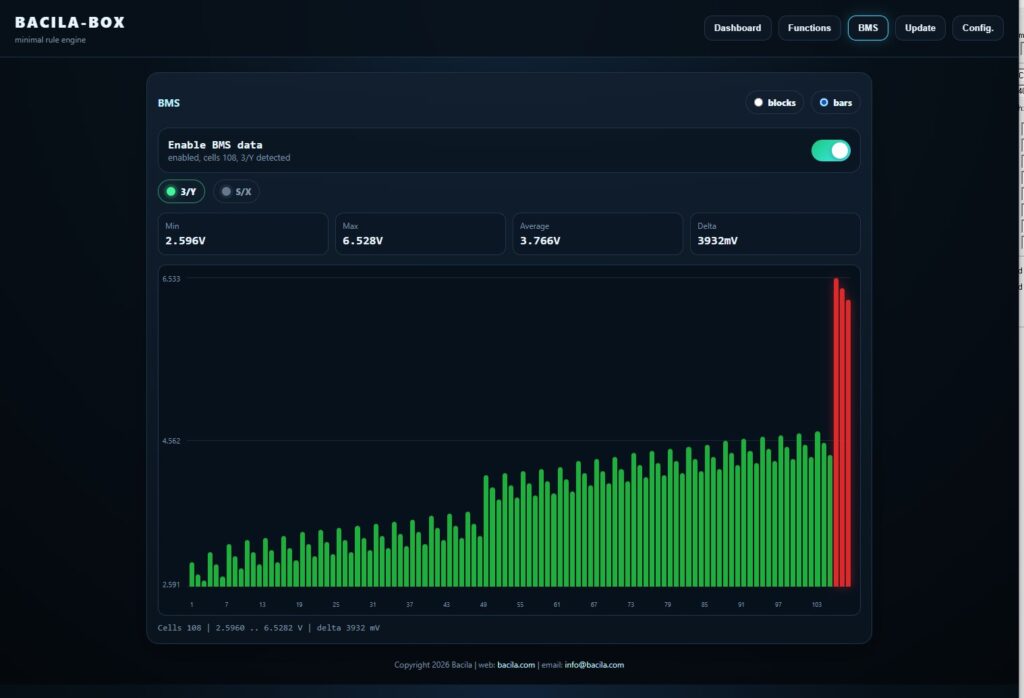Click the grey status dot on S/X
Screen dimensions: 1024x698
[226, 191]
